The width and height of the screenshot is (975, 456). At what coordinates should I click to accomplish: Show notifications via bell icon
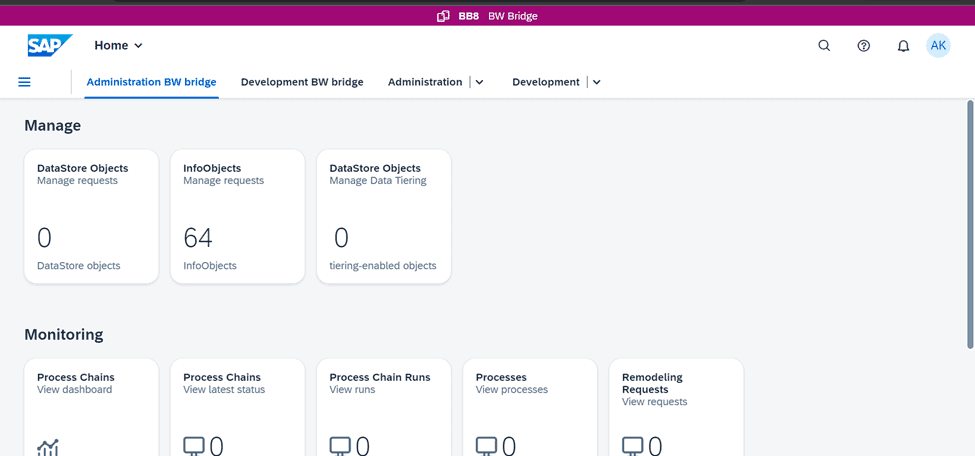pos(903,45)
